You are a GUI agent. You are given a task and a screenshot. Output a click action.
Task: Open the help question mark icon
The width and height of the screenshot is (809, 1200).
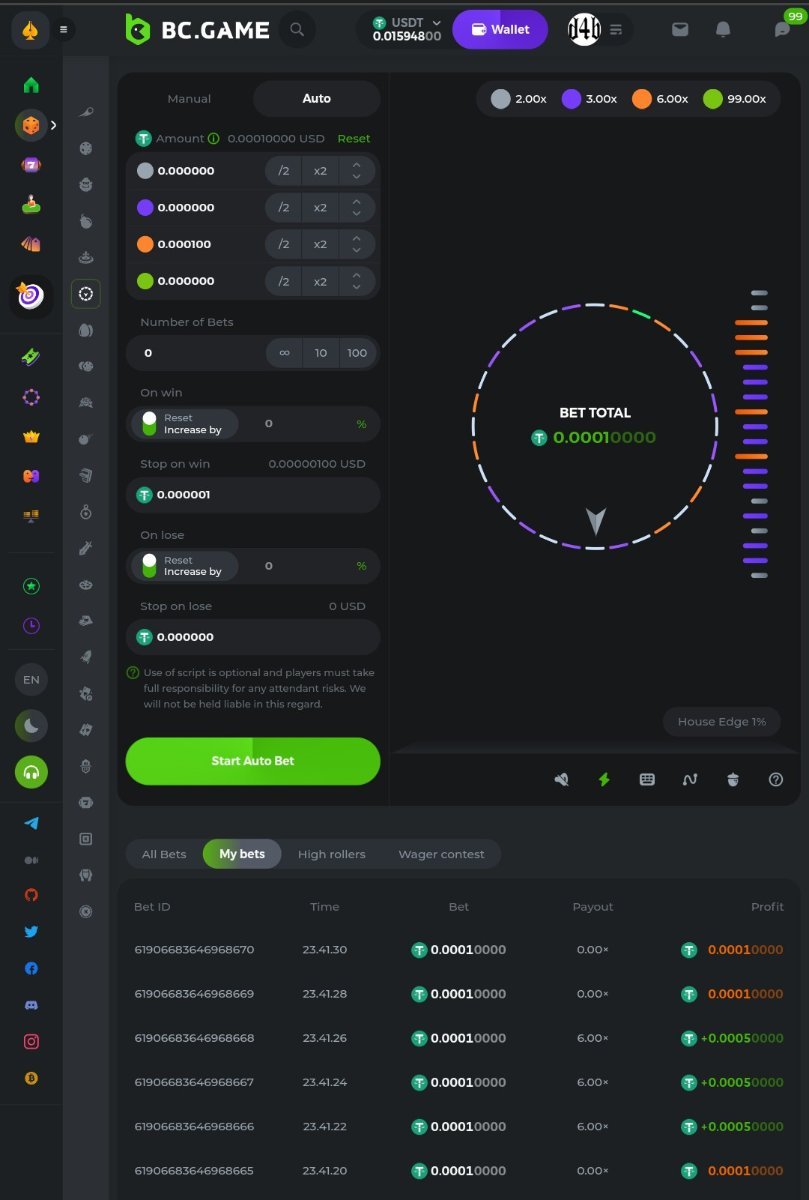pyautogui.click(x=776, y=780)
